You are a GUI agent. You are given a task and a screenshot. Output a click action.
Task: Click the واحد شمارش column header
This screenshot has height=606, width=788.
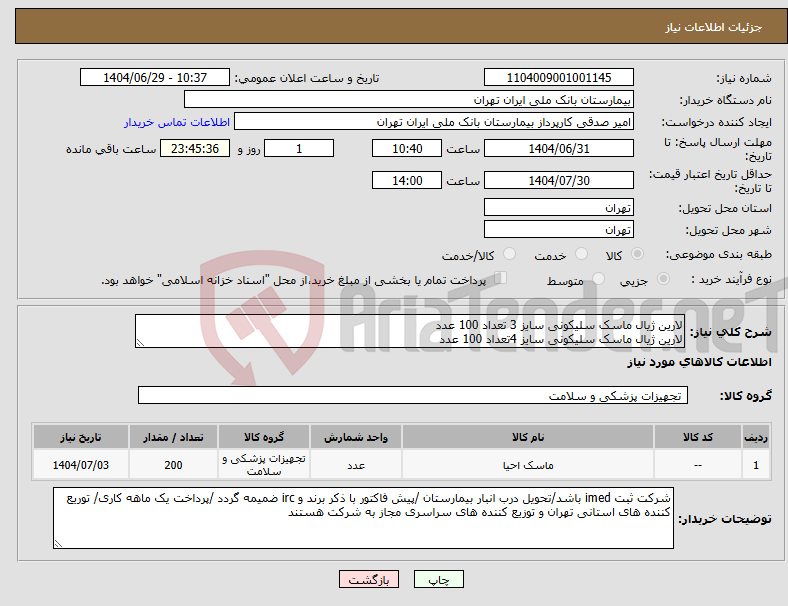coord(356,437)
